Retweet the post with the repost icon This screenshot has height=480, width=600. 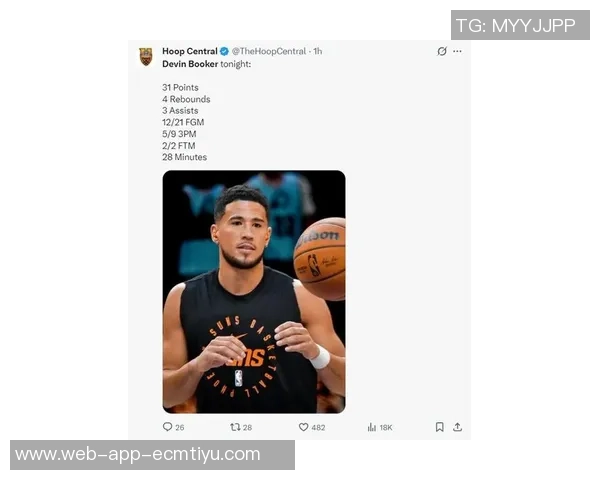click(x=235, y=427)
